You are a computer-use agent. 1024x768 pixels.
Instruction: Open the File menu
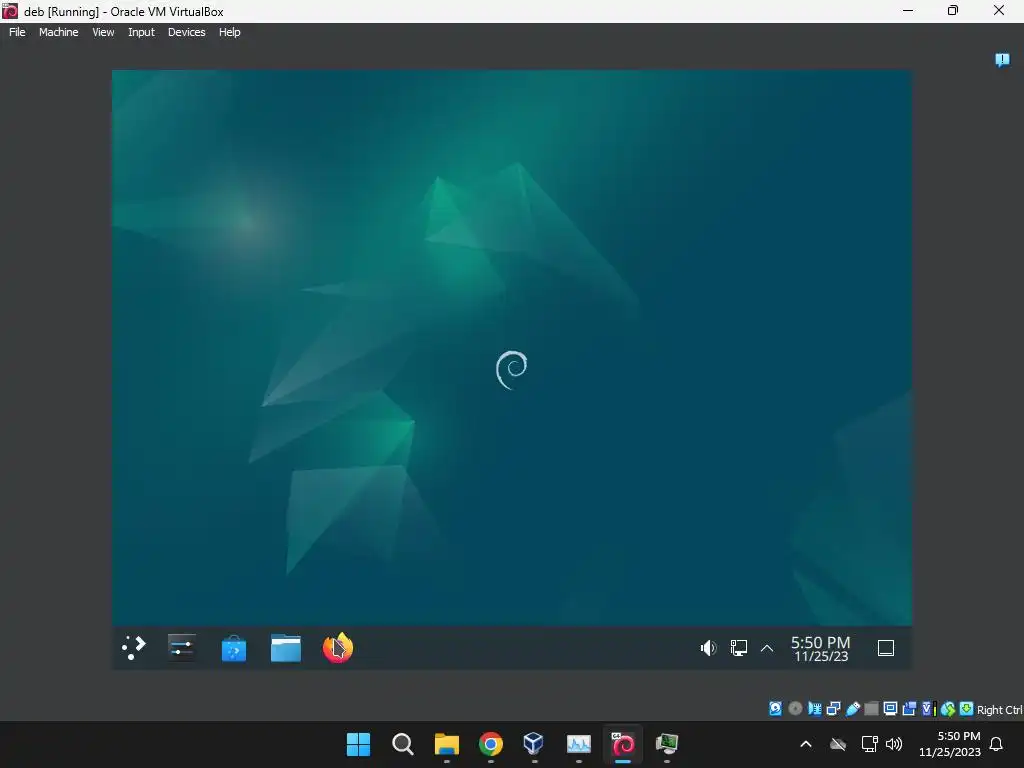pos(17,32)
